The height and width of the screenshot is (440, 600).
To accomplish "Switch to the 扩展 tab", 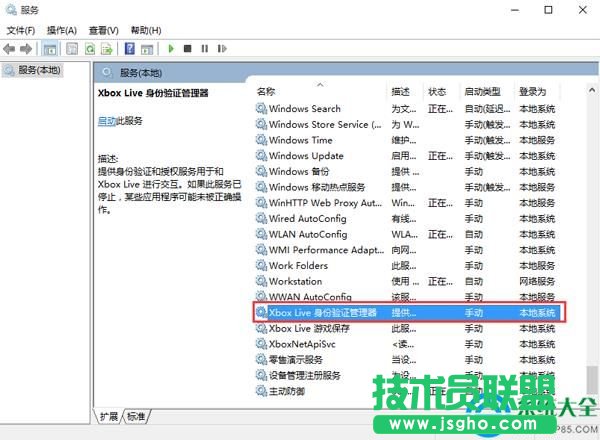I will [109, 416].
